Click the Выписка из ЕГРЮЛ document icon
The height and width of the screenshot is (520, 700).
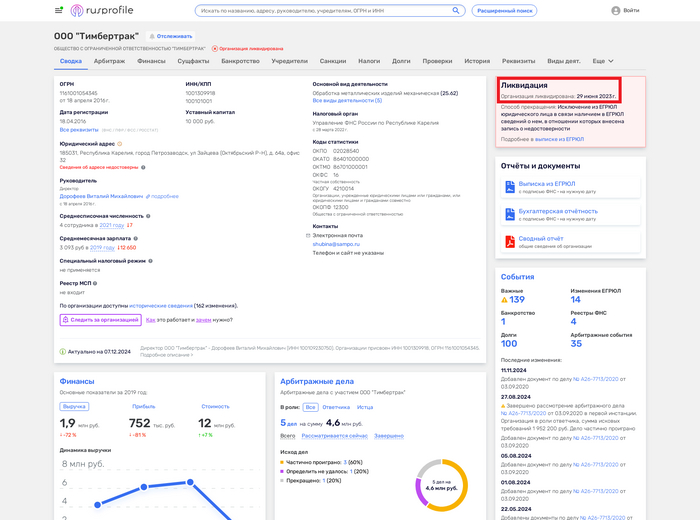(509, 187)
